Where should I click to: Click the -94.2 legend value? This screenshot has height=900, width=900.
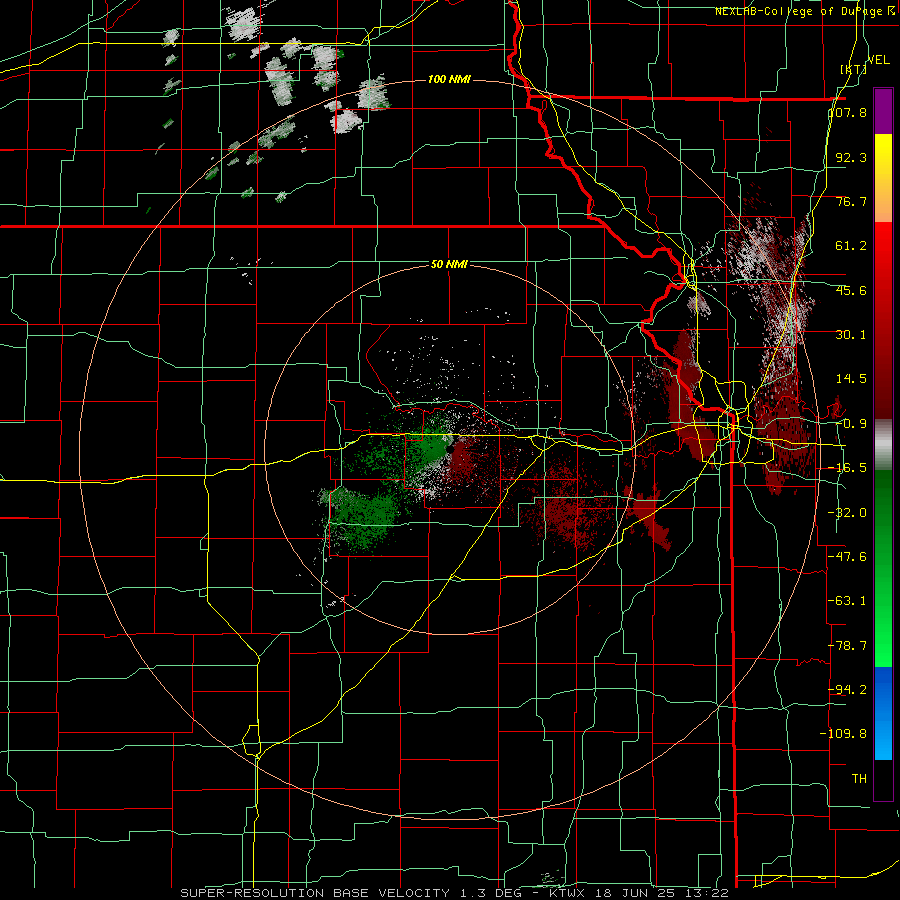(x=848, y=690)
